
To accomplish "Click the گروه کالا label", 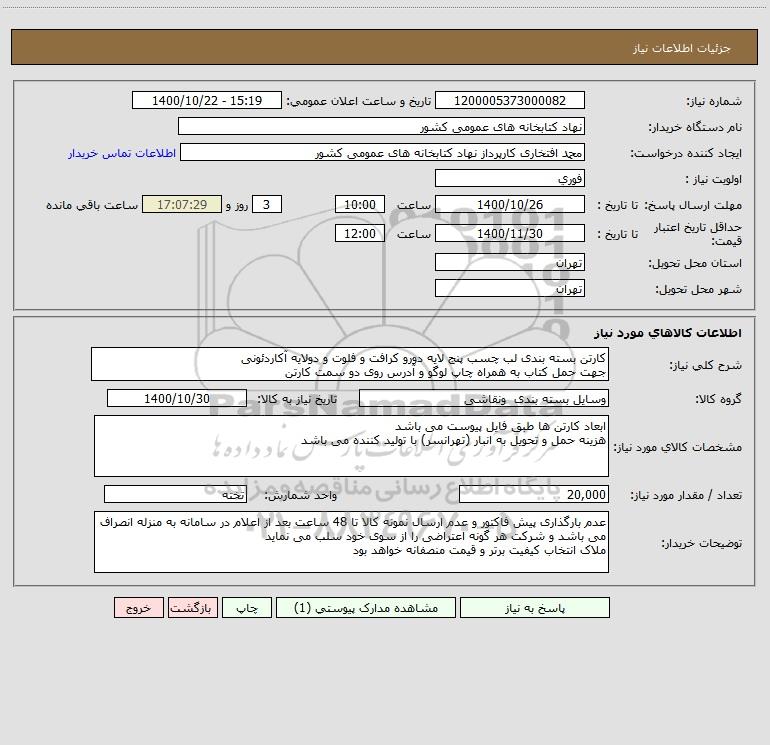I will click(x=718, y=399).
